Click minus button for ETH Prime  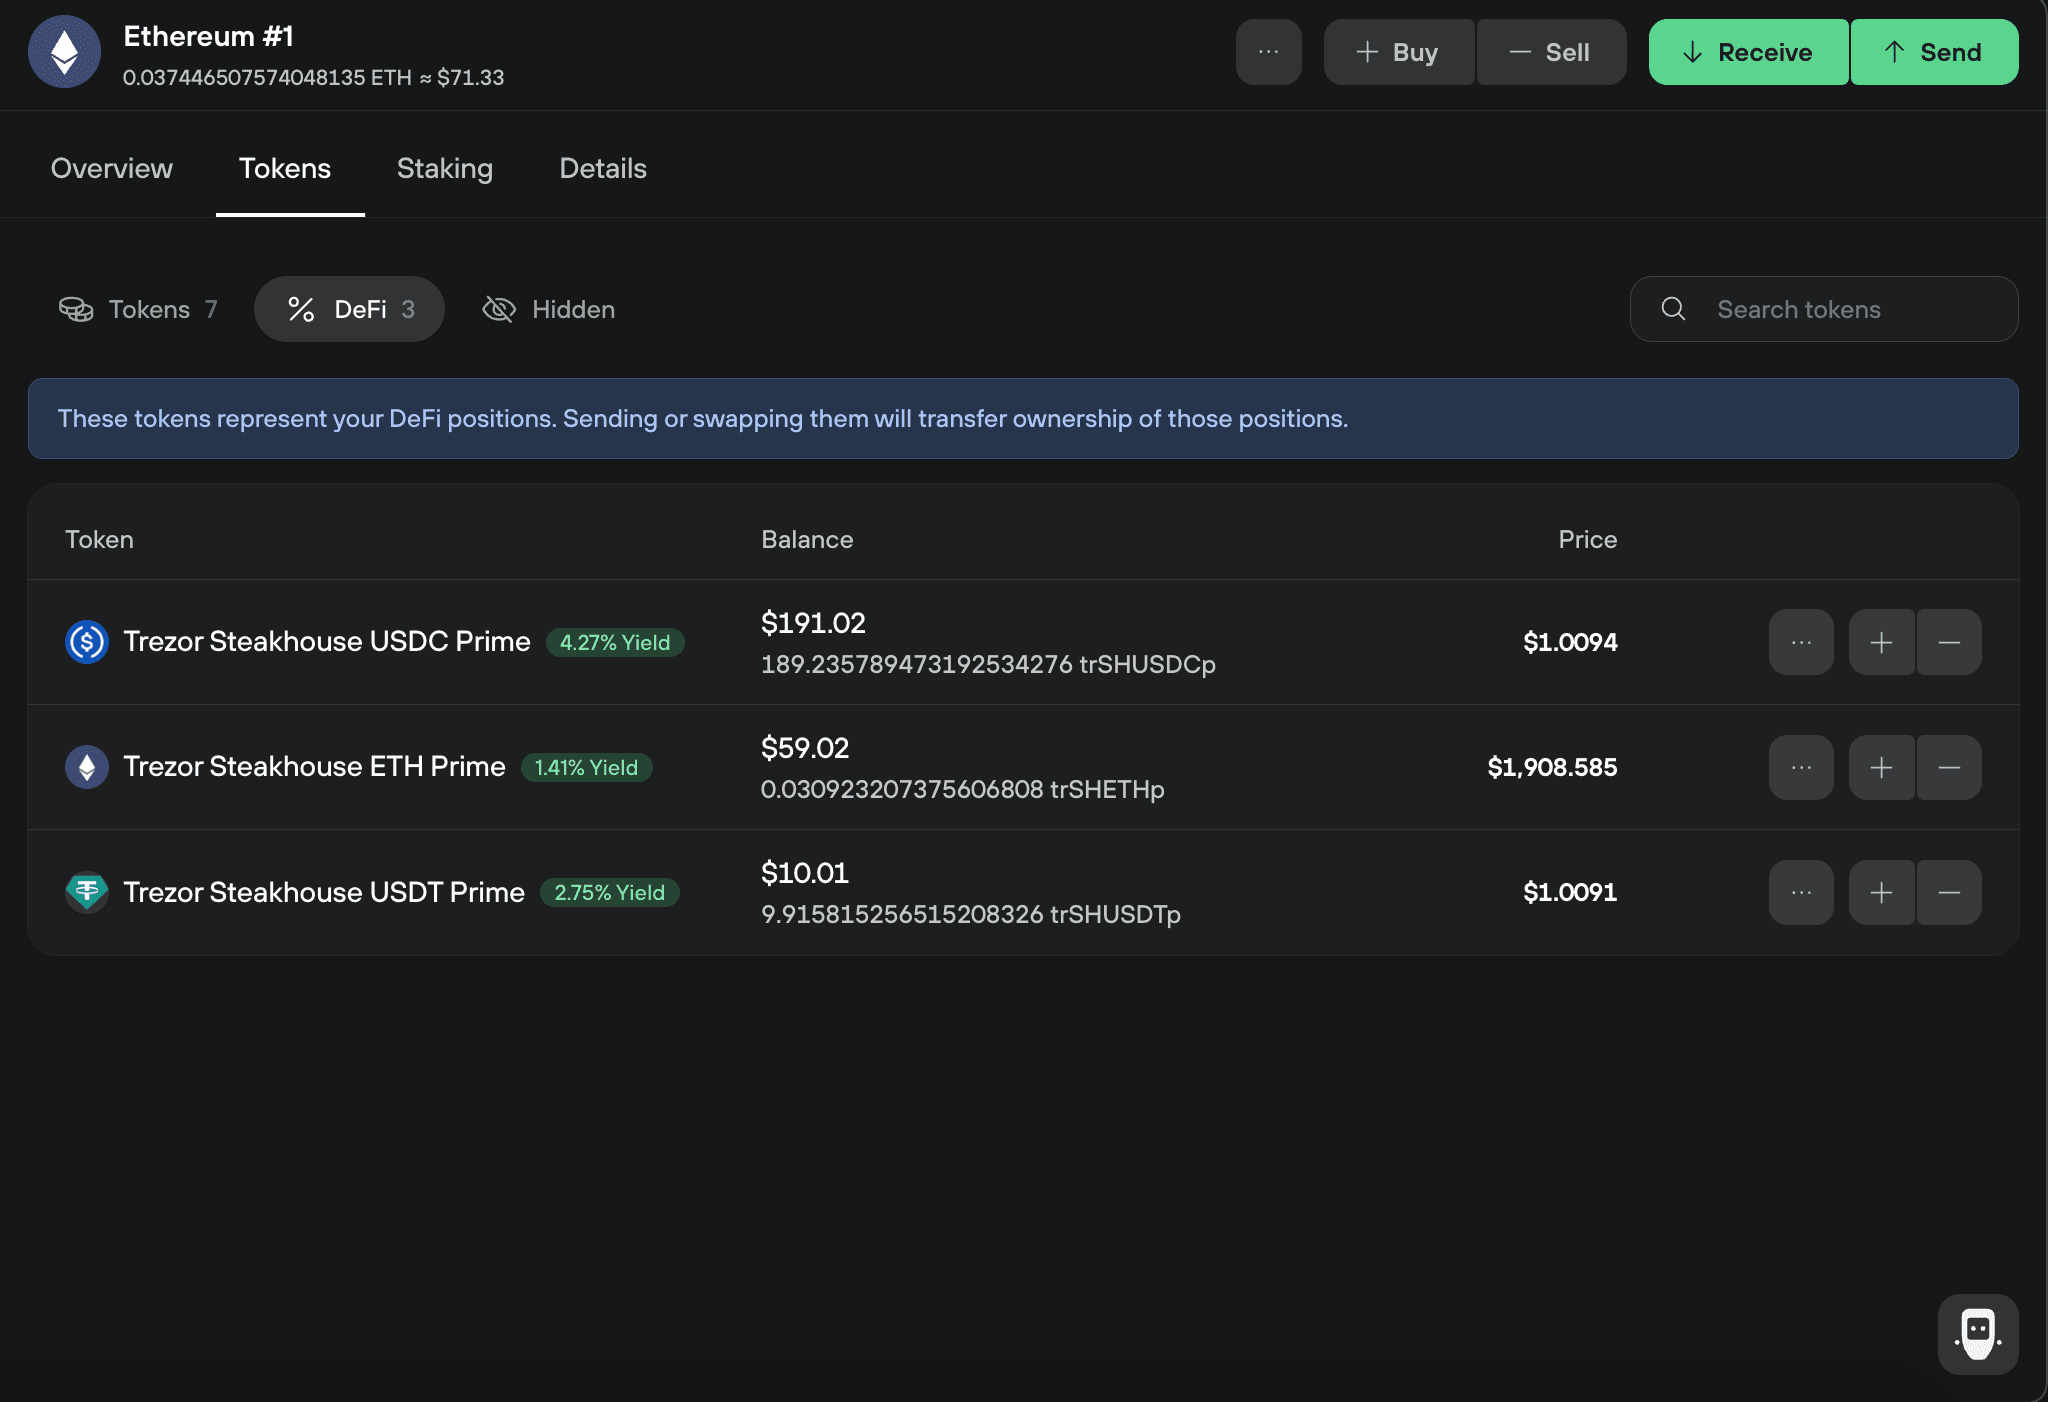point(1949,767)
